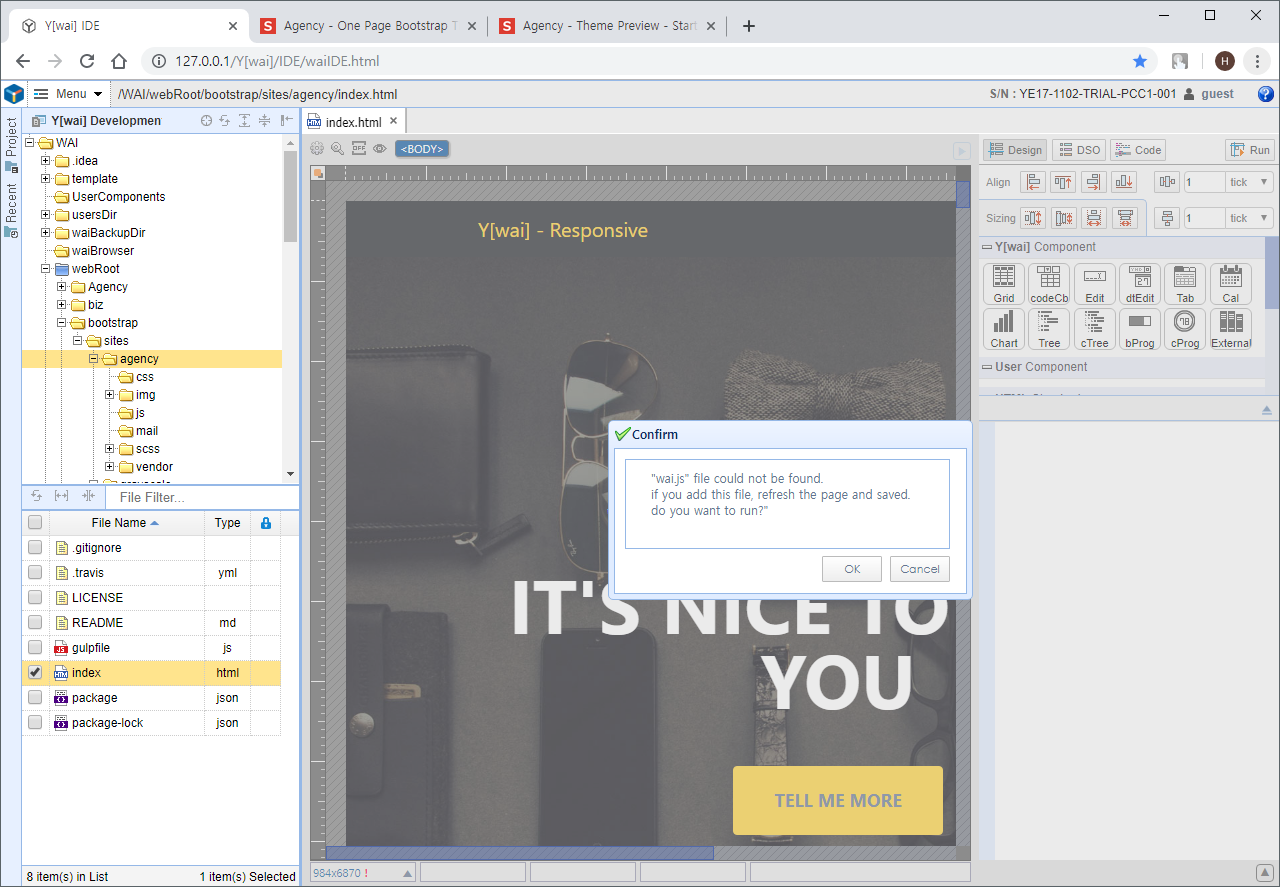Screen dimensions: 1280x887
Task: Uncheck the index file checkbox
Action: (x=35, y=673)
